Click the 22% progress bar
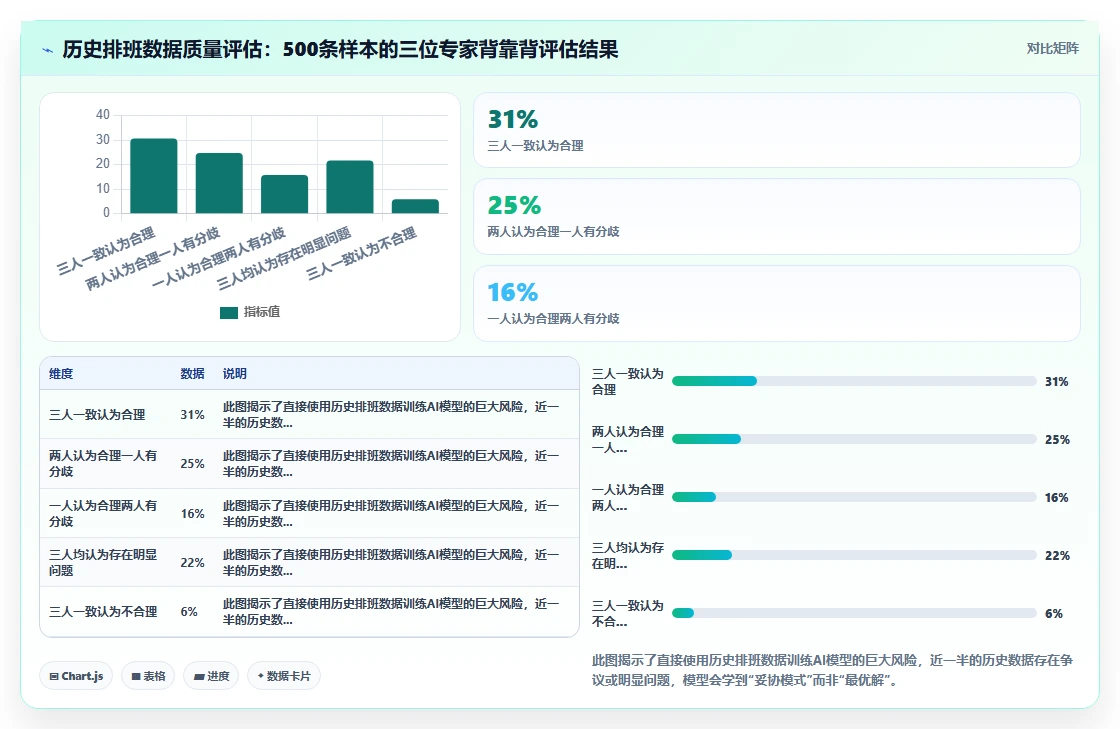 coord(854,555)
